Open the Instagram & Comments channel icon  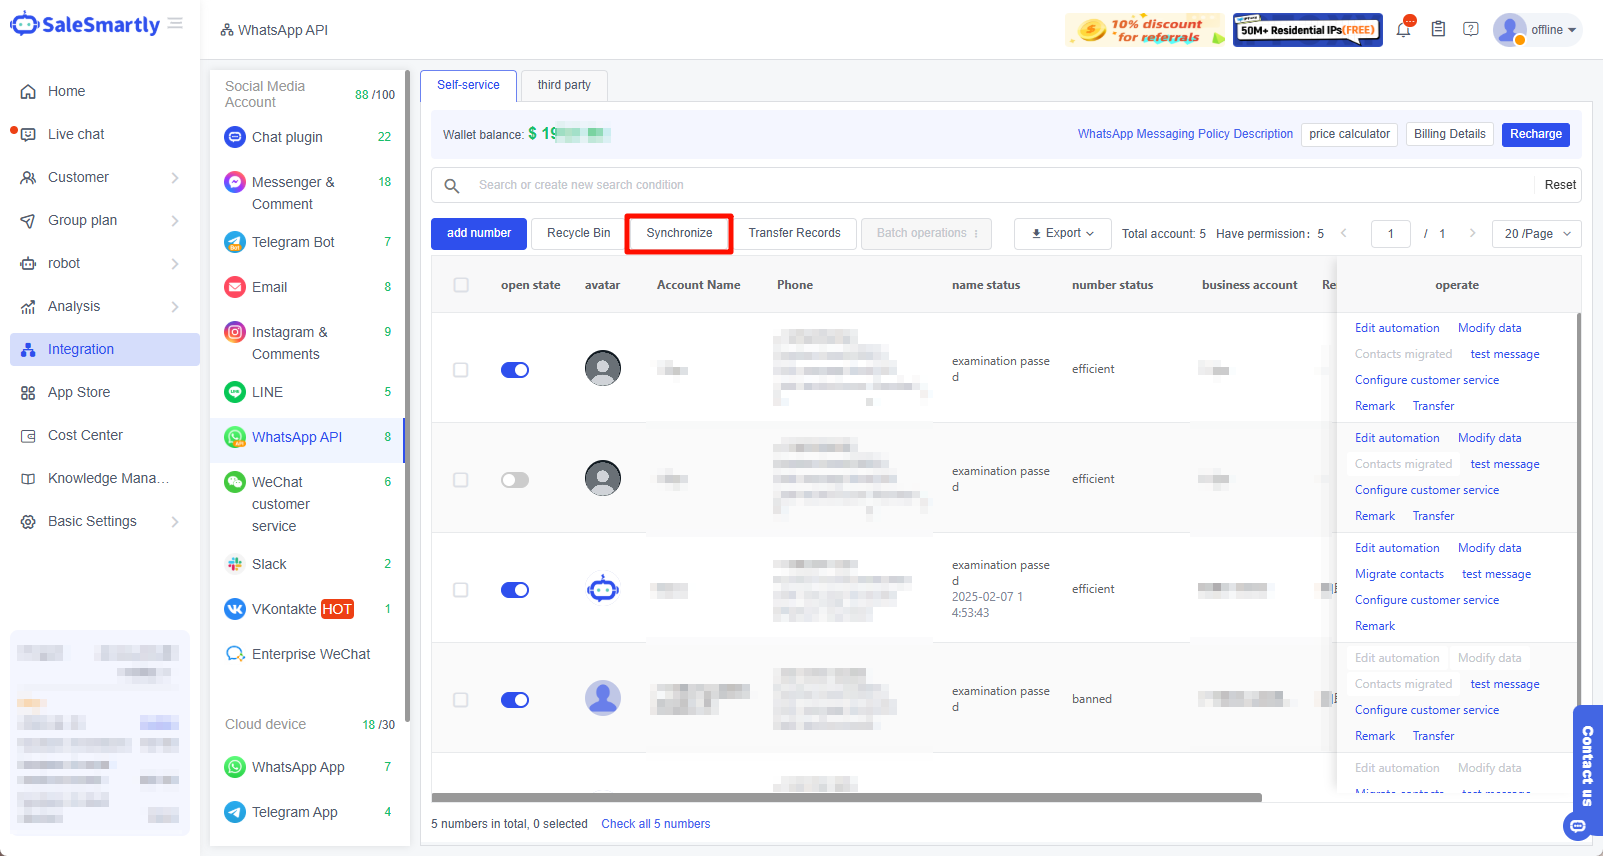click(x=235, y=332)
